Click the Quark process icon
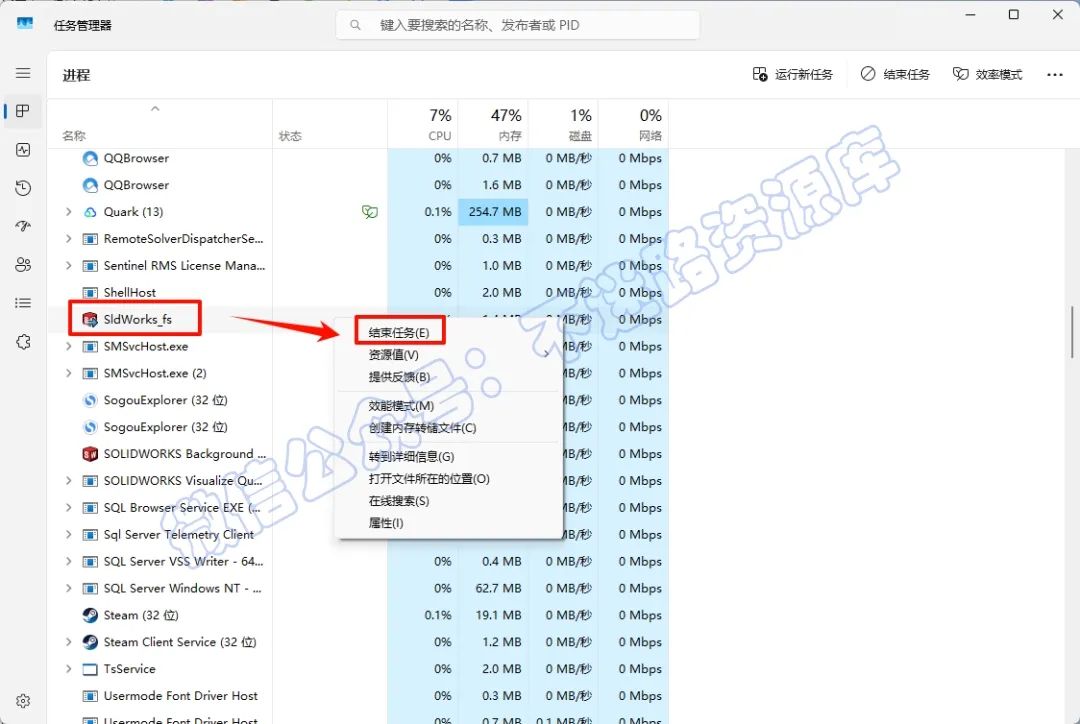1080x724 pixels. 90,212
